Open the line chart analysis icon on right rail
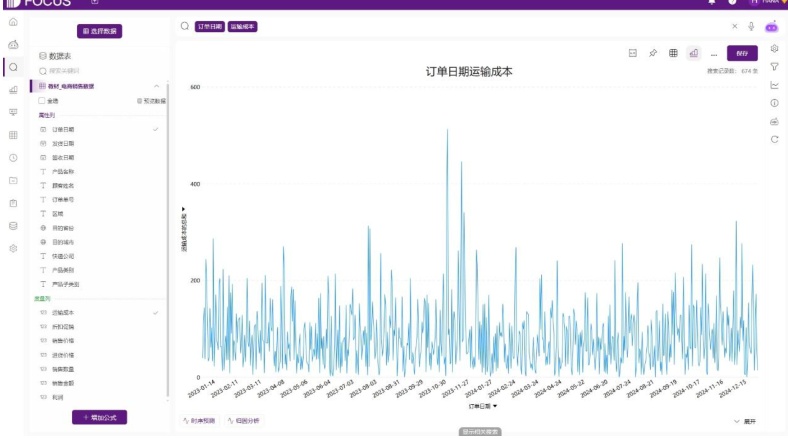This screenshot has height=439, width=788. tap(774, 85)
